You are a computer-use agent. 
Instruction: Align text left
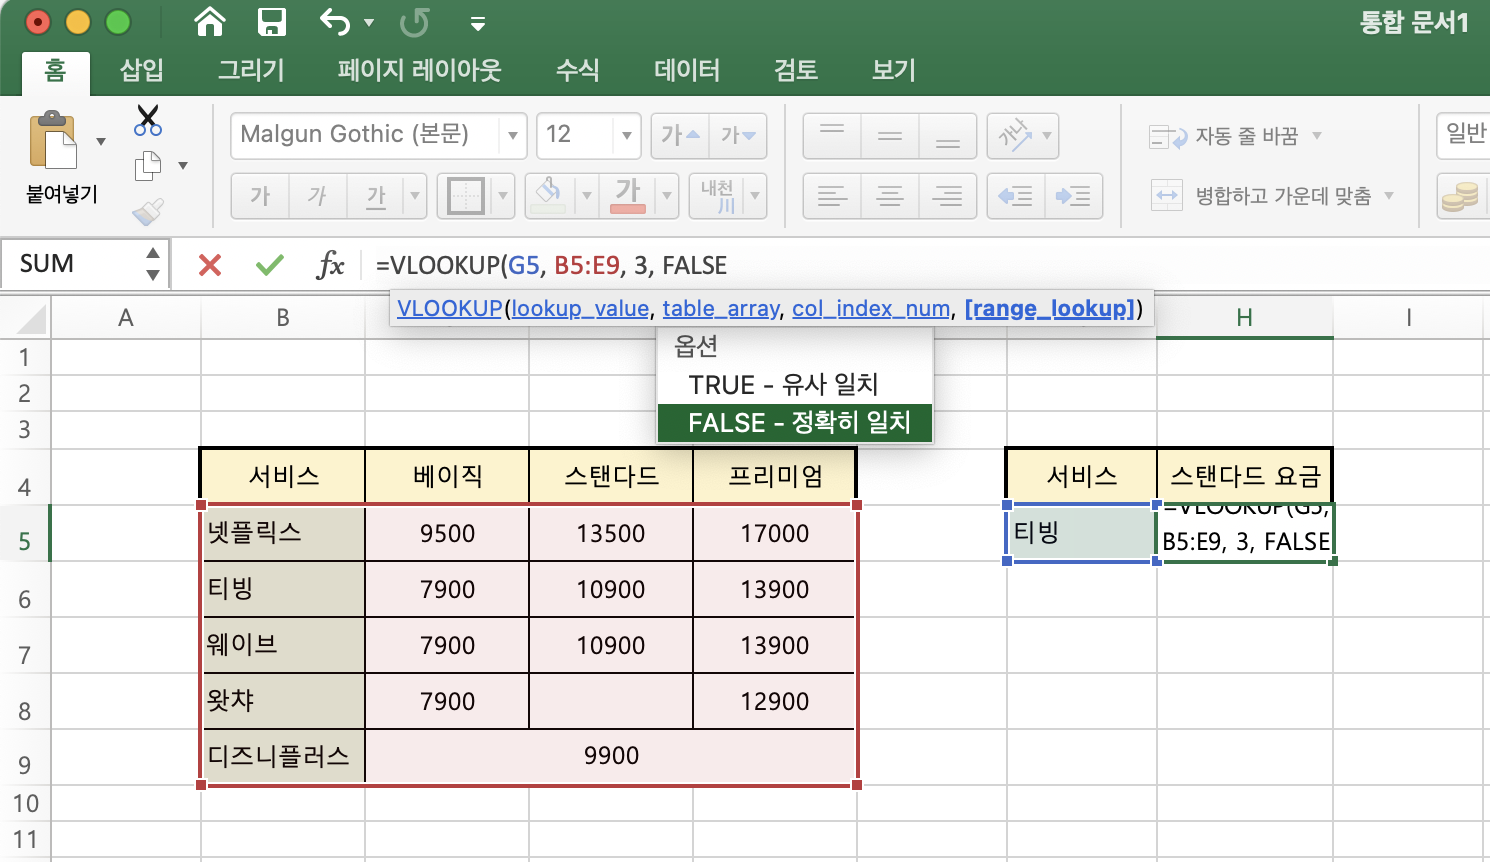832,196
